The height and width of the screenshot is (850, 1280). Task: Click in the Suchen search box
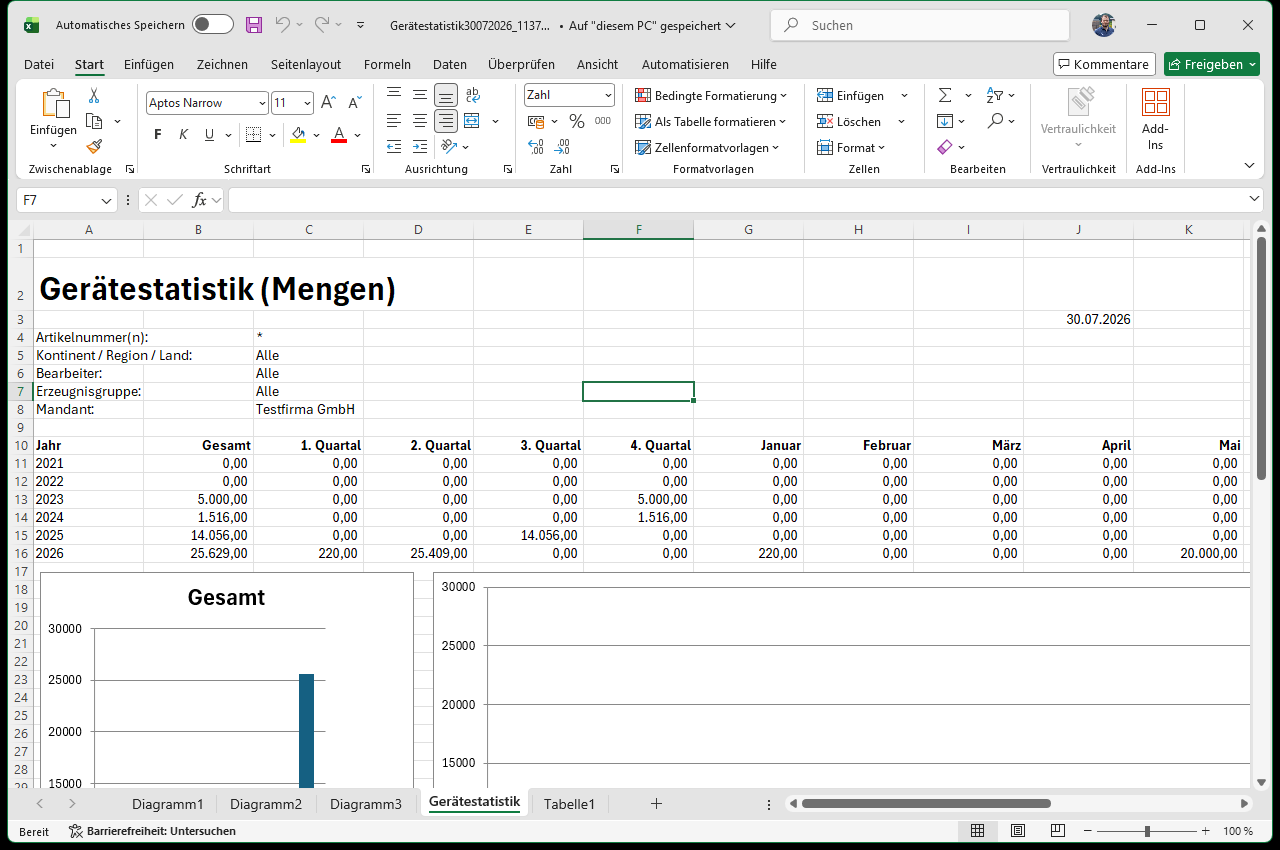pos(921,25)
